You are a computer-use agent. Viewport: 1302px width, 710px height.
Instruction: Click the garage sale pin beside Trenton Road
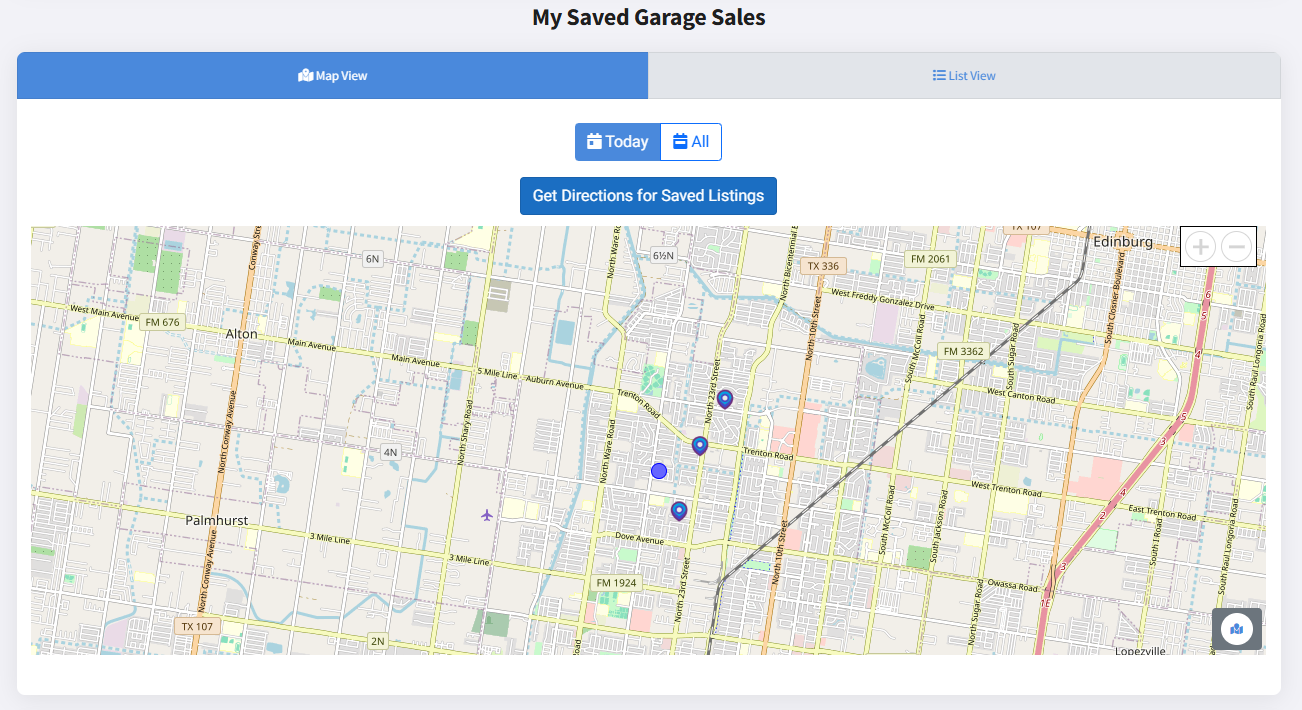699,445
